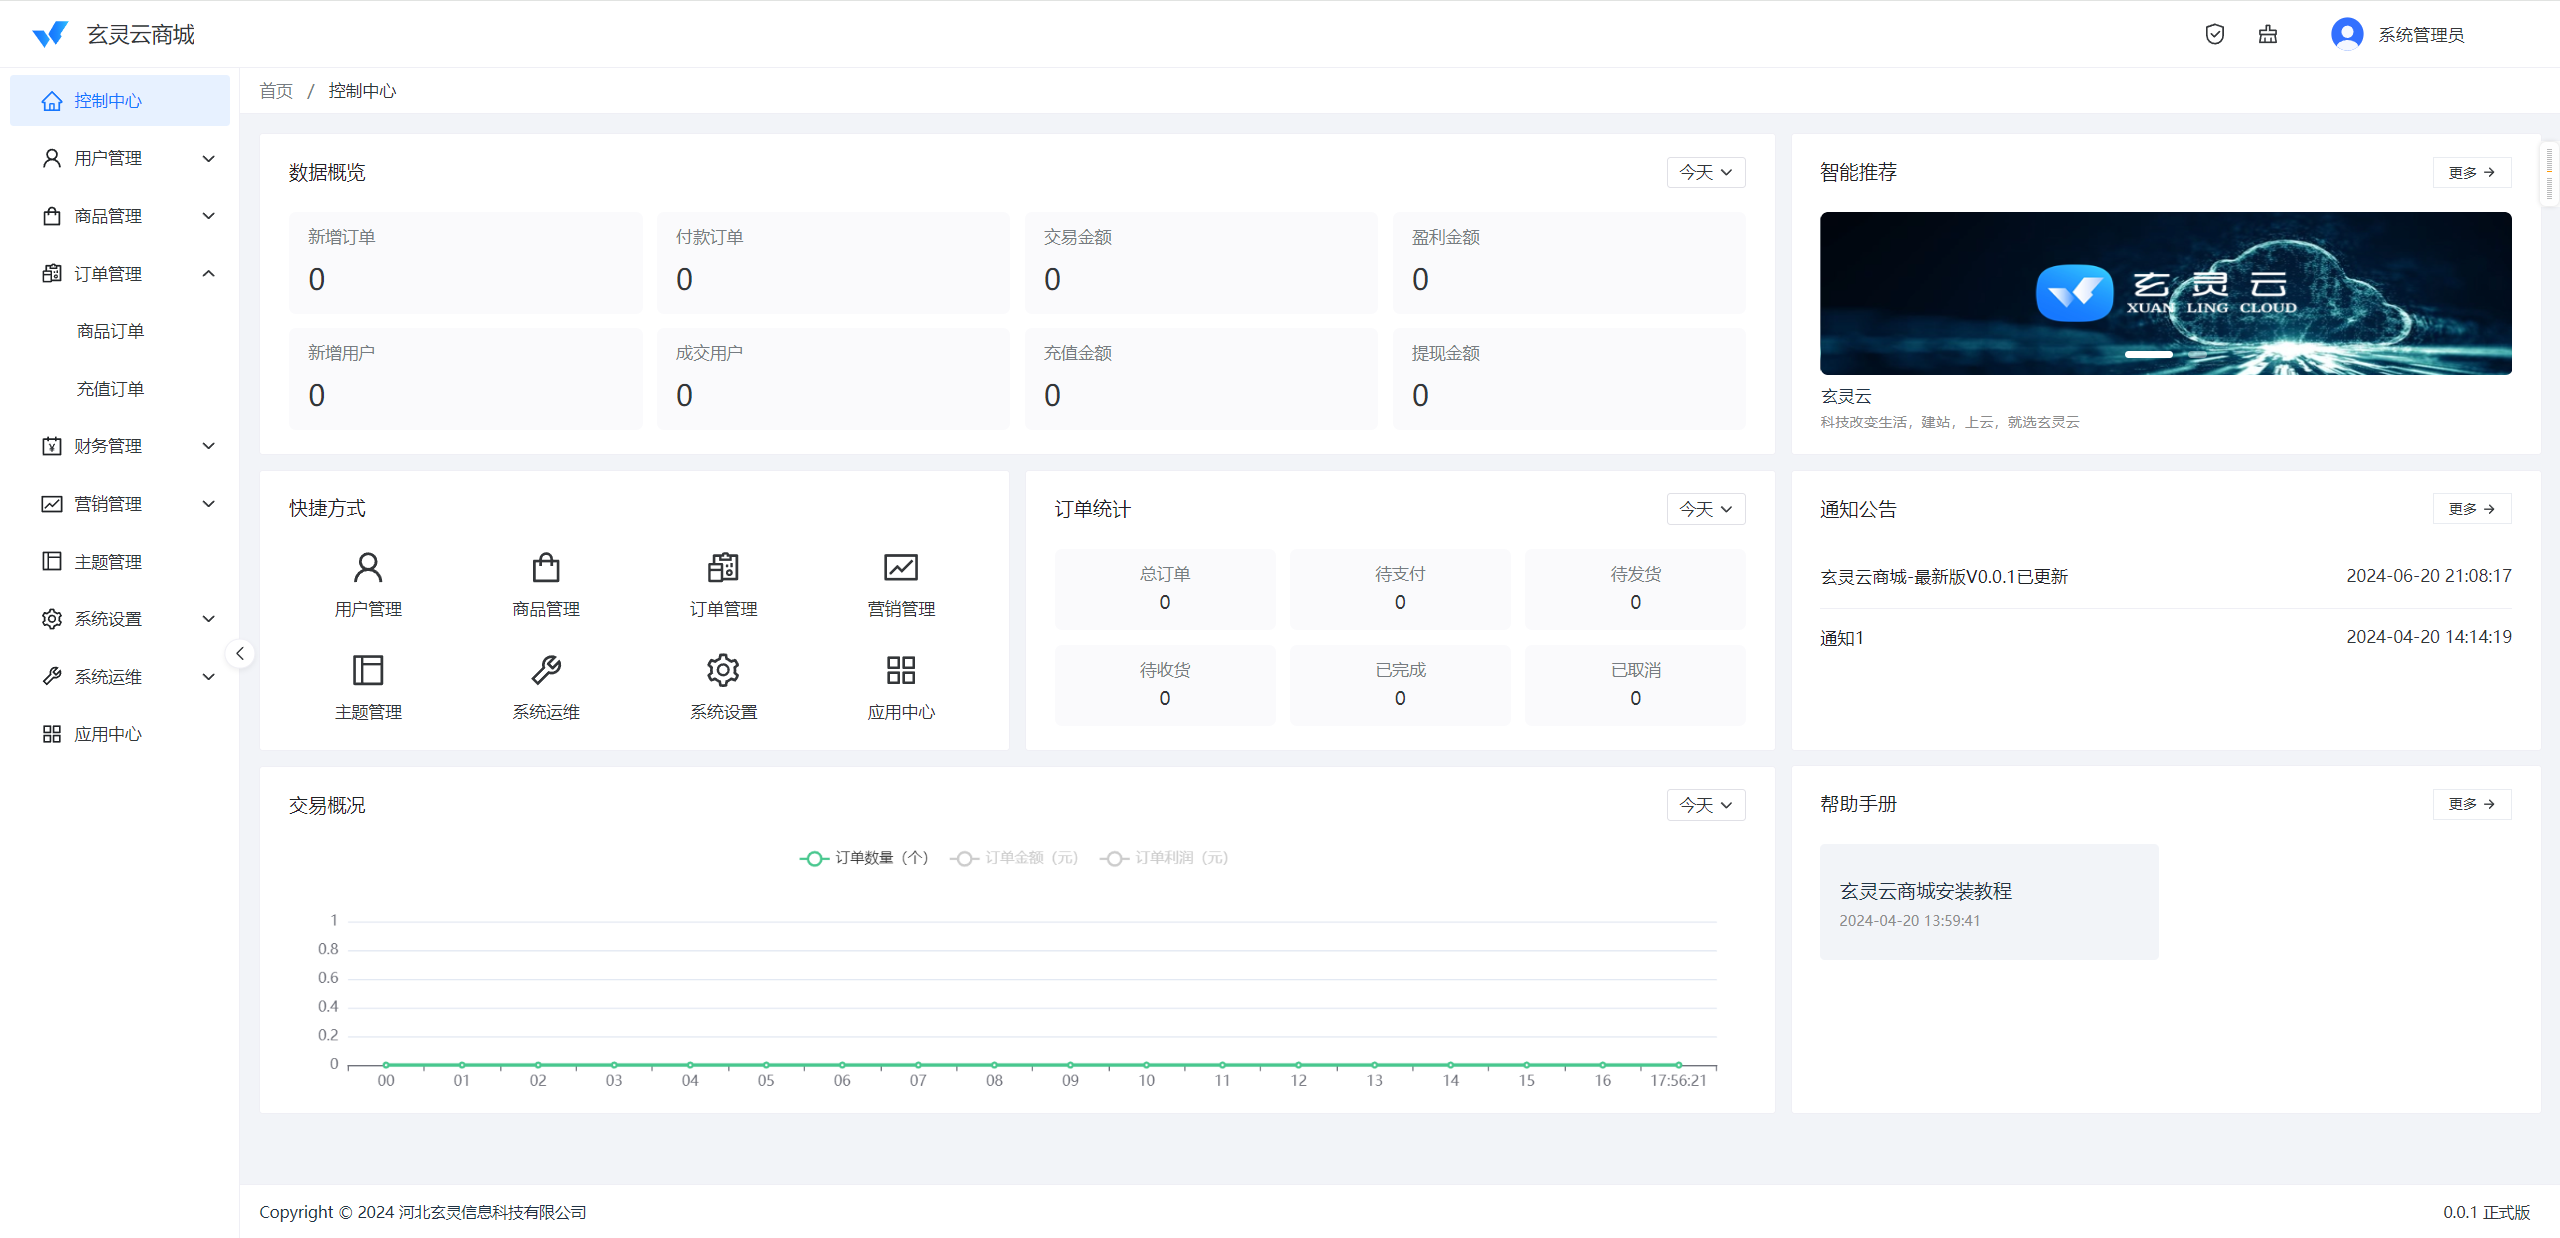The image size is (2560, 1238).
Task: Select 商品订单 submenu item
Action: [x=111, y=331]
